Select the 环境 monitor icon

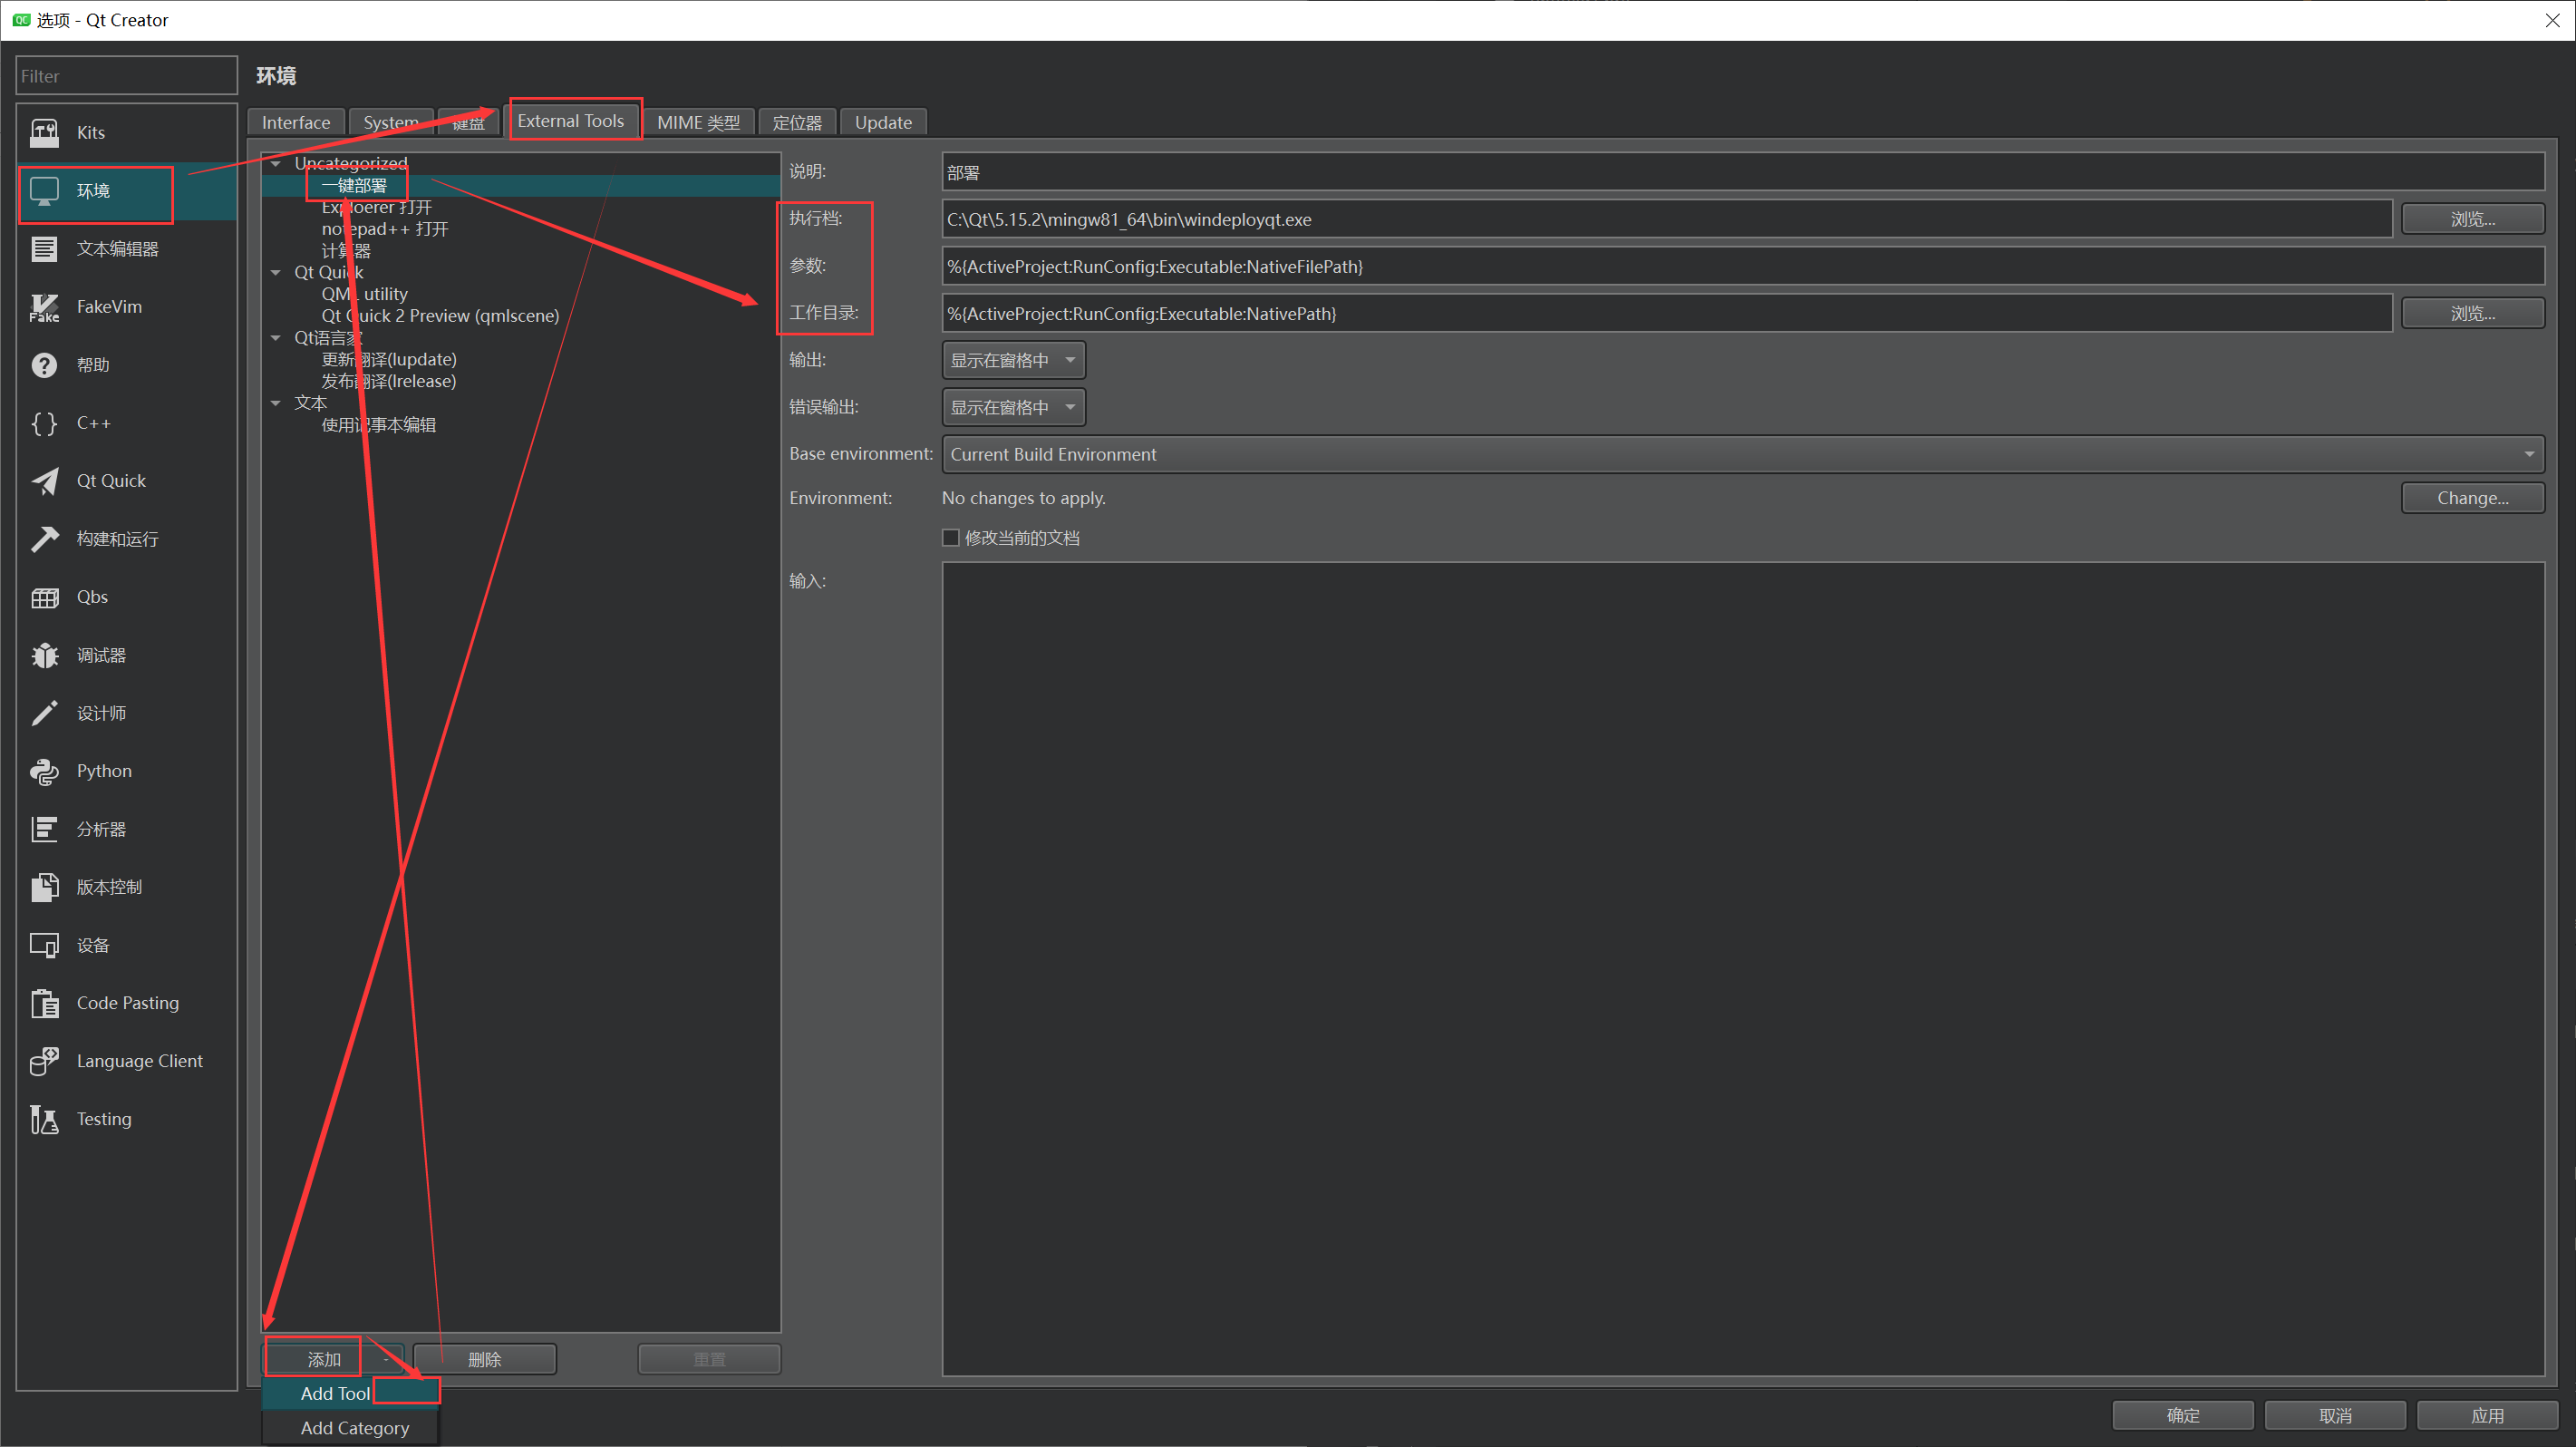click(44, 190)
